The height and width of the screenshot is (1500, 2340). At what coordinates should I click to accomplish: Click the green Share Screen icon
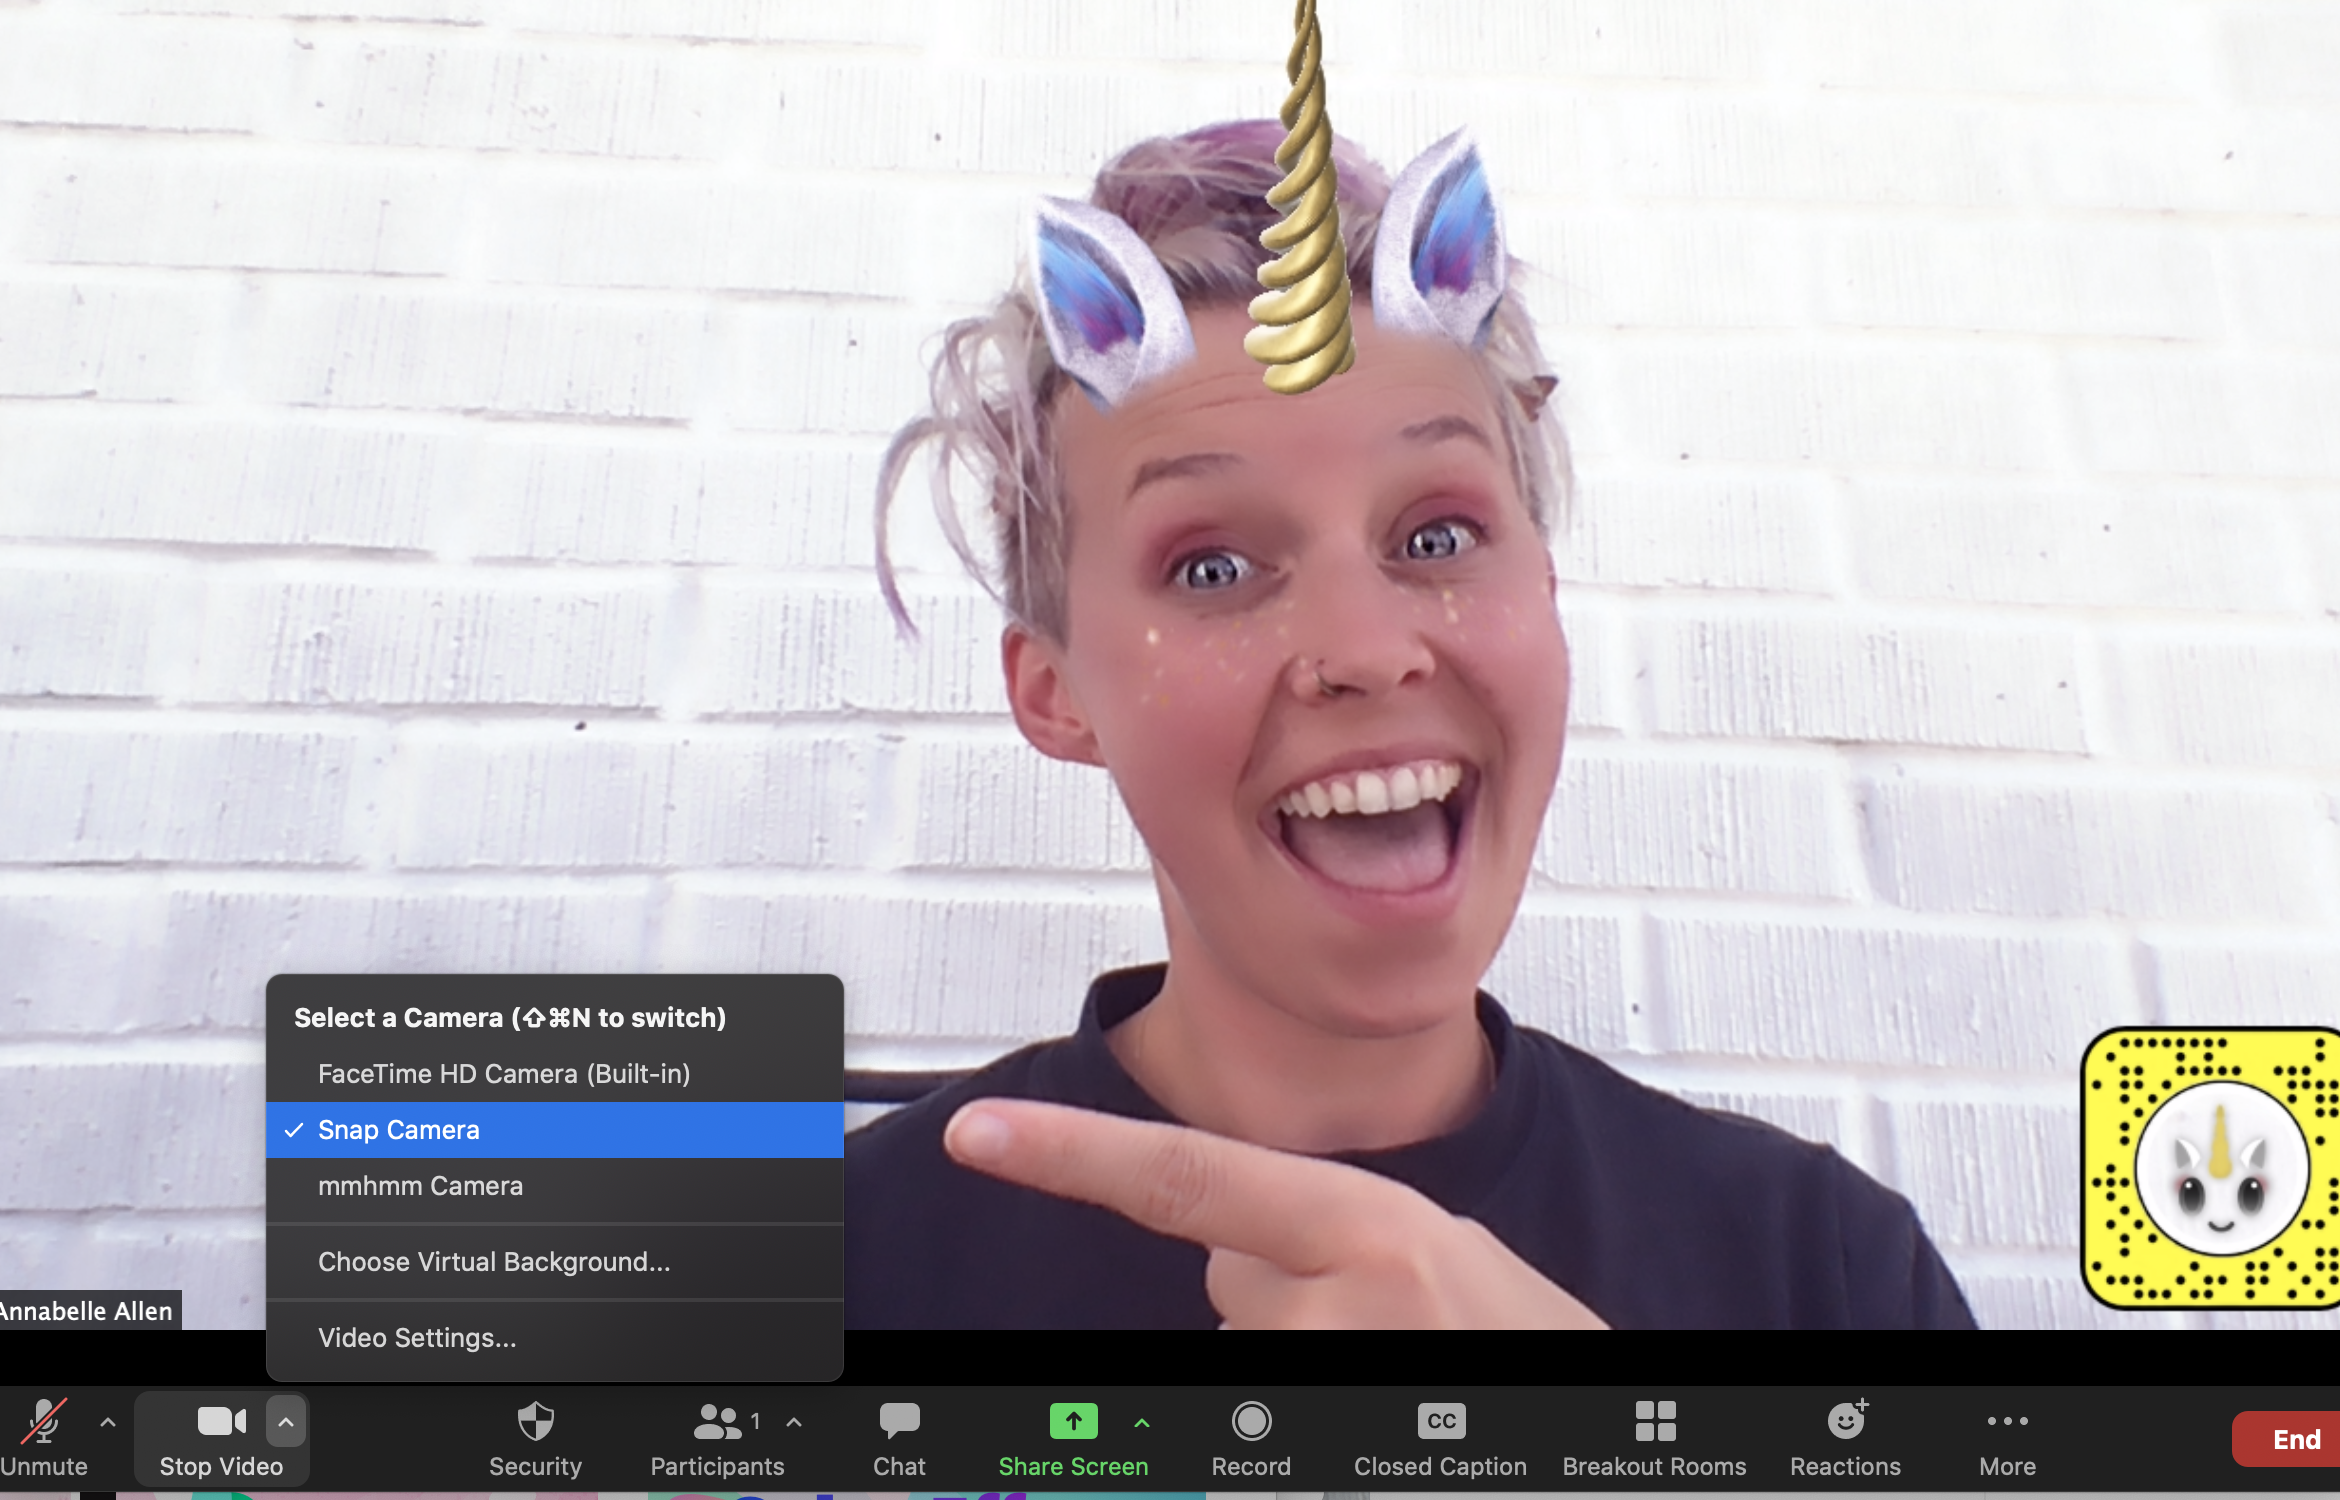coord(1073,1421)
